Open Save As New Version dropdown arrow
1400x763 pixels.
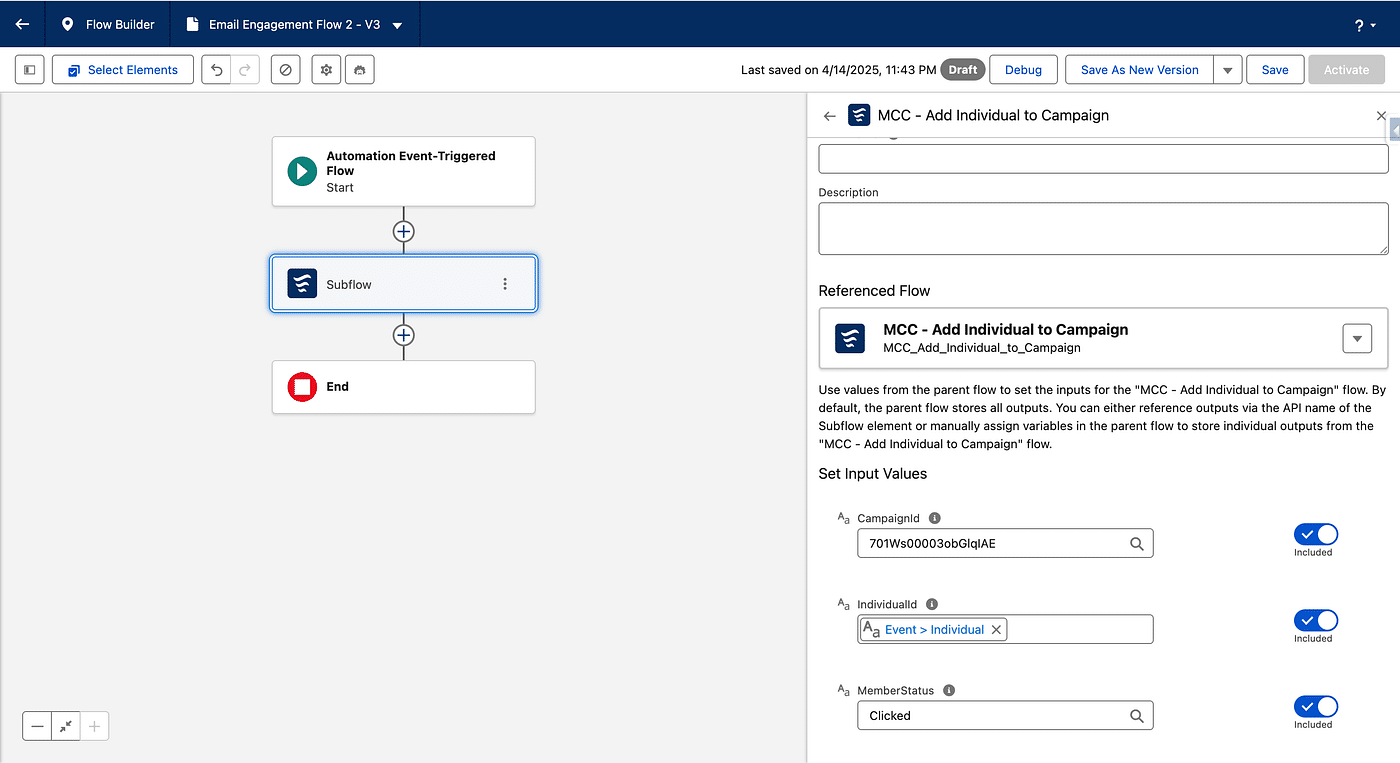click(x=1228, y=70)
